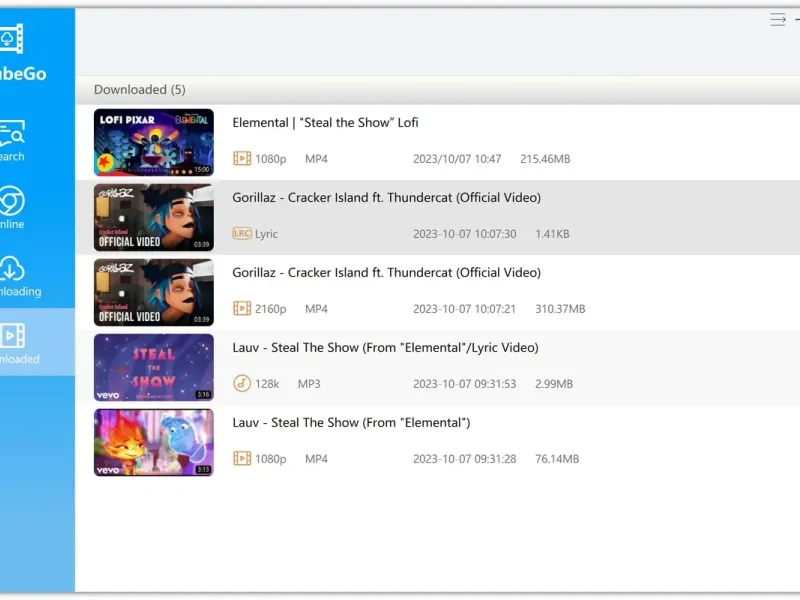Open Gorillaz thumbnail on Lyric row
Viewport: 800px width, 600px height.
pyautogui.click(x=154, y=217)
